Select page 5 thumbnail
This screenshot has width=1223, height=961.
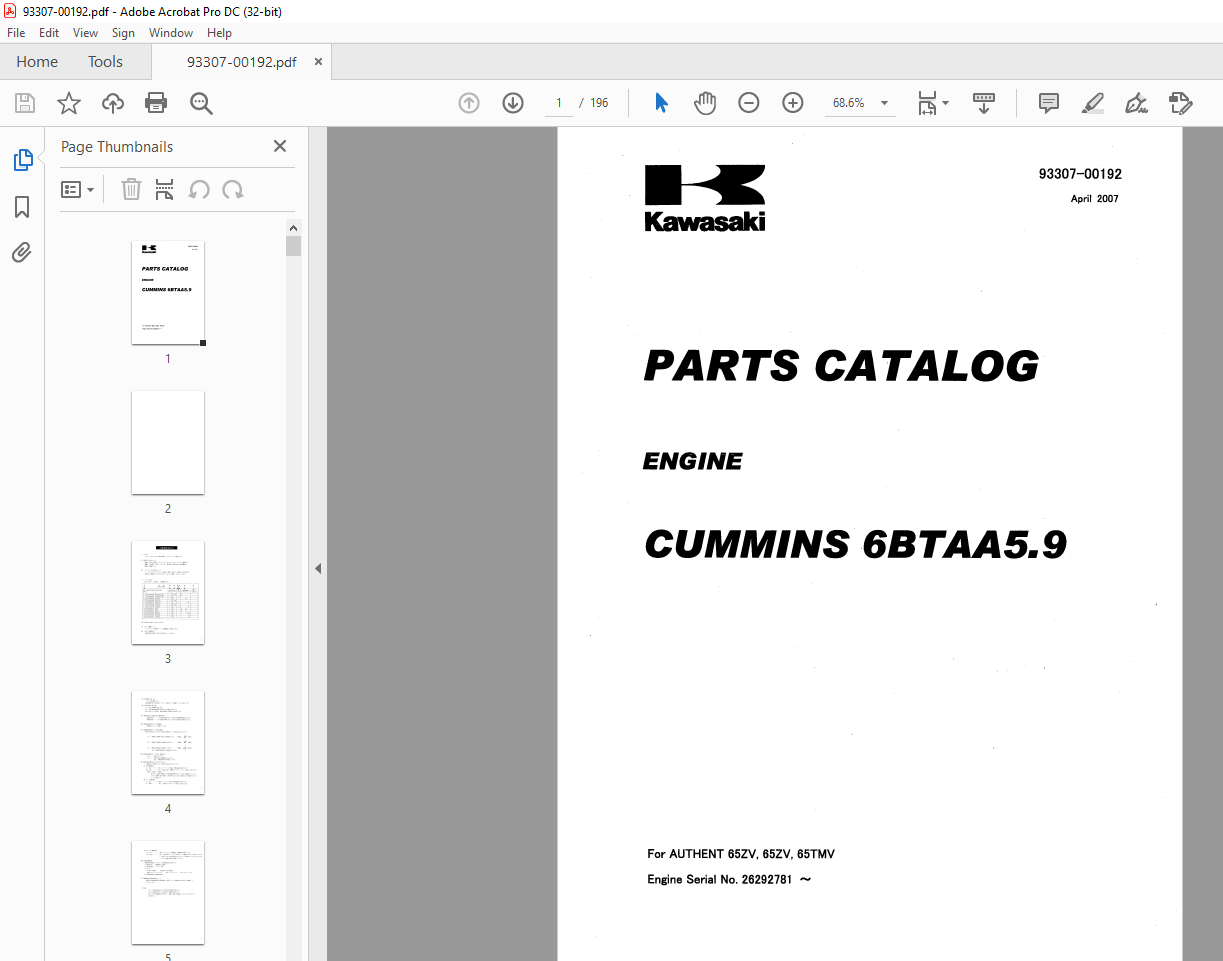pyautogui.click(x=168, y=893)
